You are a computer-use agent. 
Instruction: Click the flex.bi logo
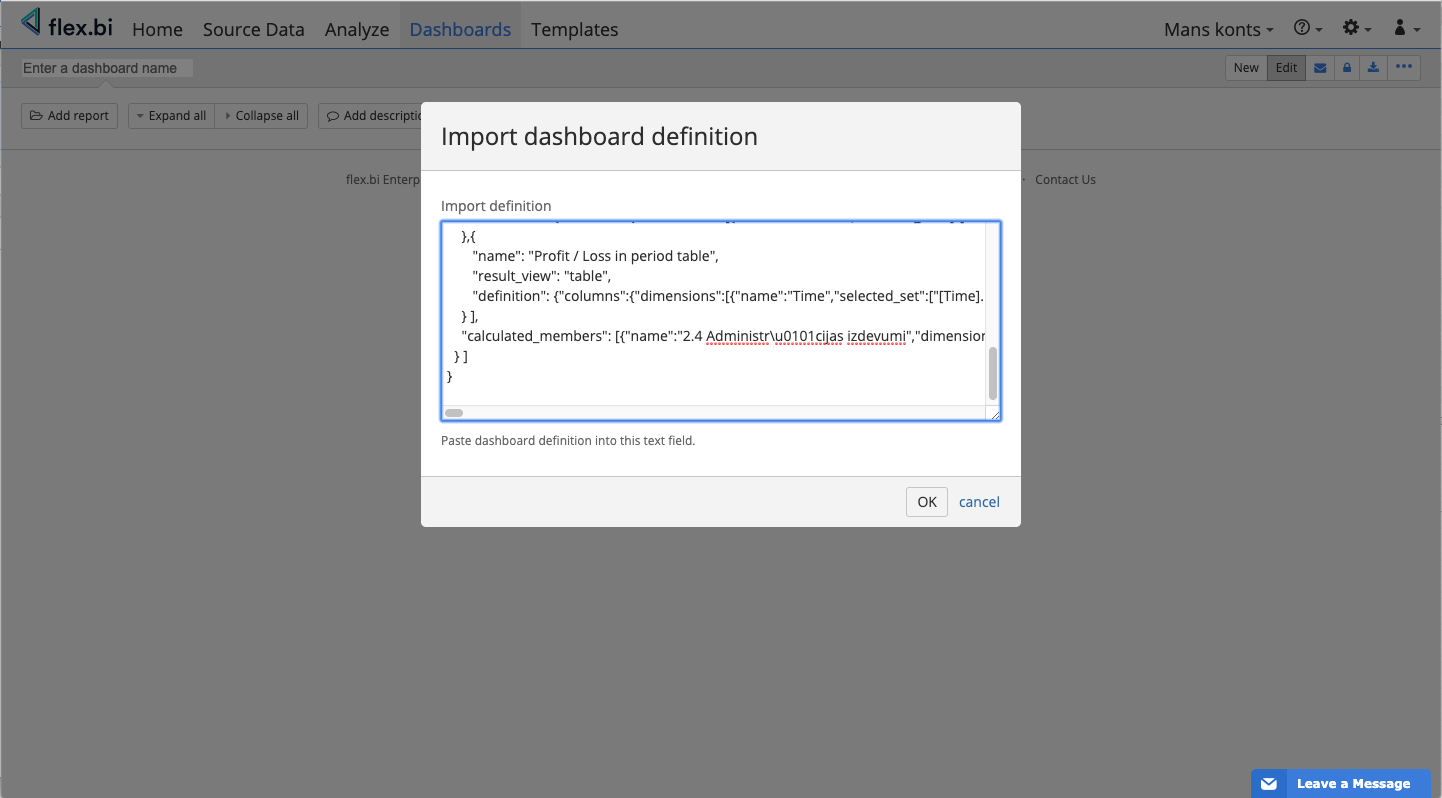pos(67,26)
